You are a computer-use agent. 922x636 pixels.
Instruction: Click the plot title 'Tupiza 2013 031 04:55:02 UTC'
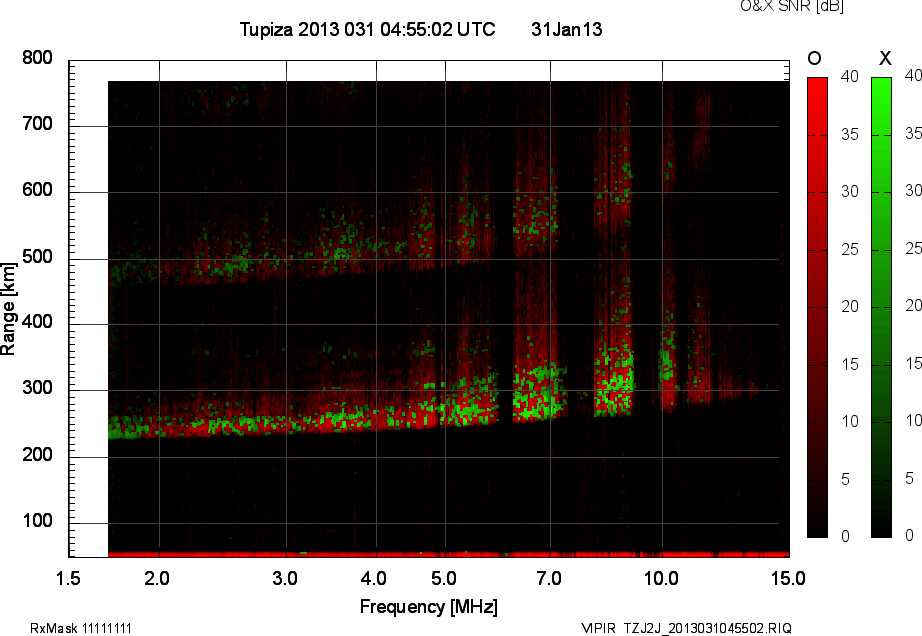368,29
